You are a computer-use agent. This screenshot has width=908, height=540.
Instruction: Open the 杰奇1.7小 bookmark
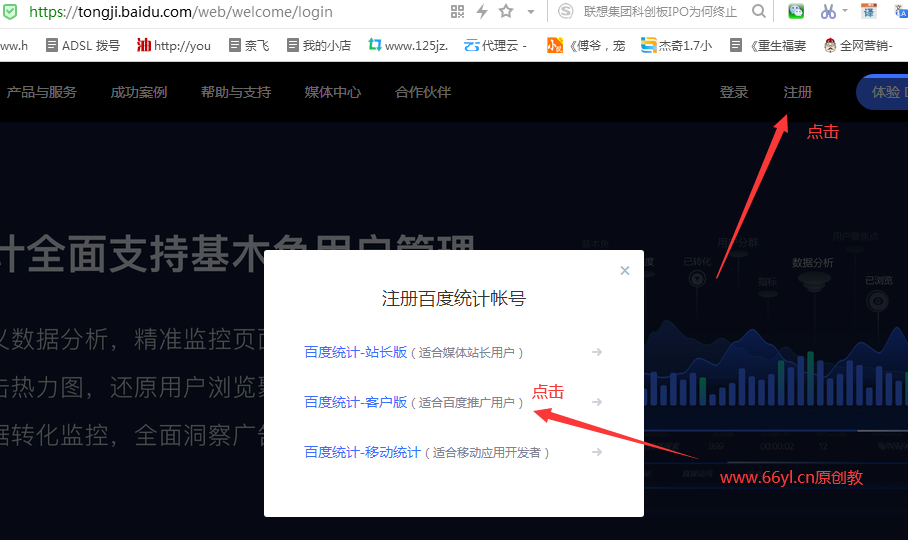676,45
